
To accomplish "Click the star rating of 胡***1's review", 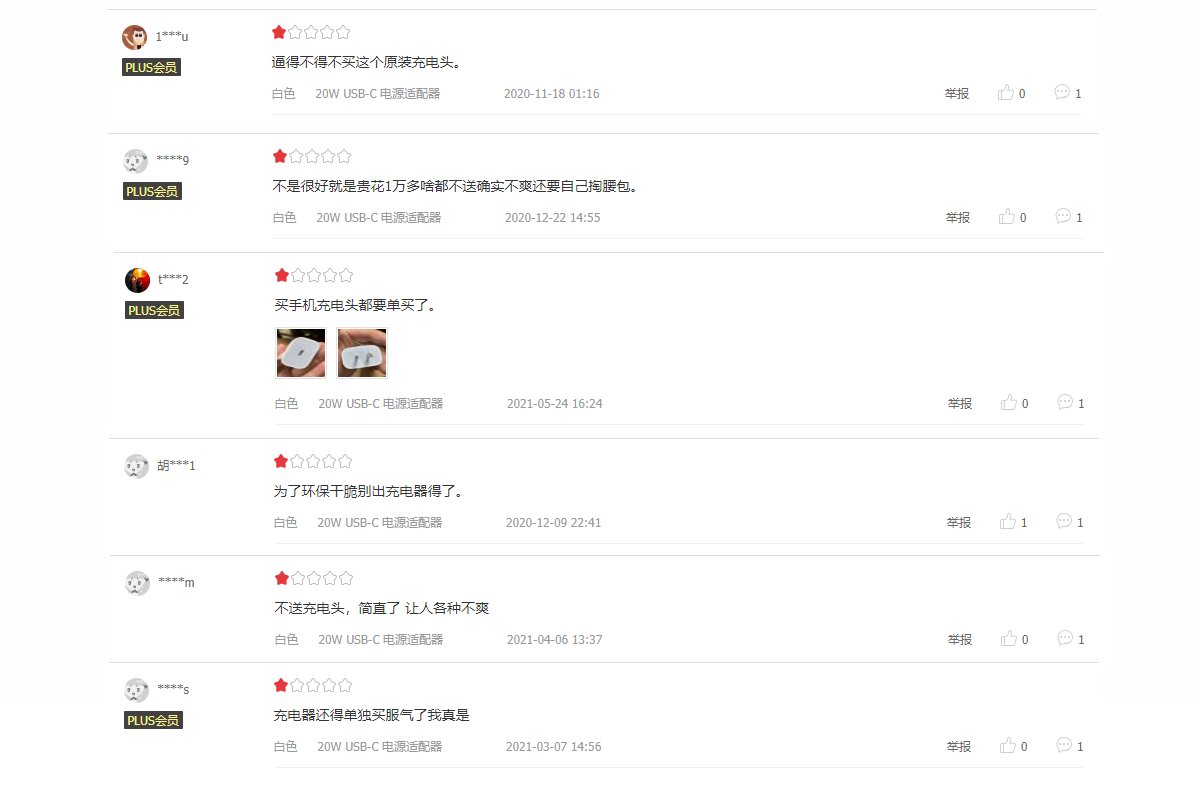I will tap(313, 461).
